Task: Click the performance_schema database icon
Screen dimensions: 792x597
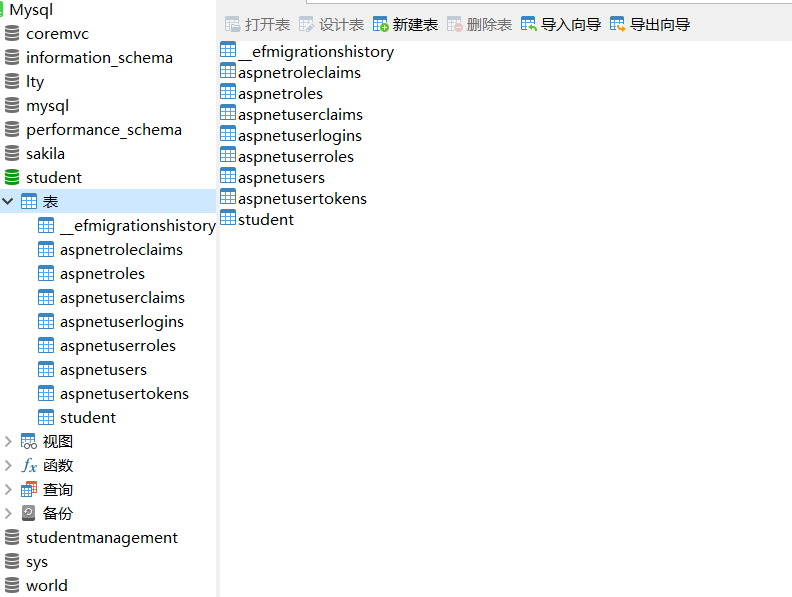Action: pyautogui.click(x=12, y=130)
